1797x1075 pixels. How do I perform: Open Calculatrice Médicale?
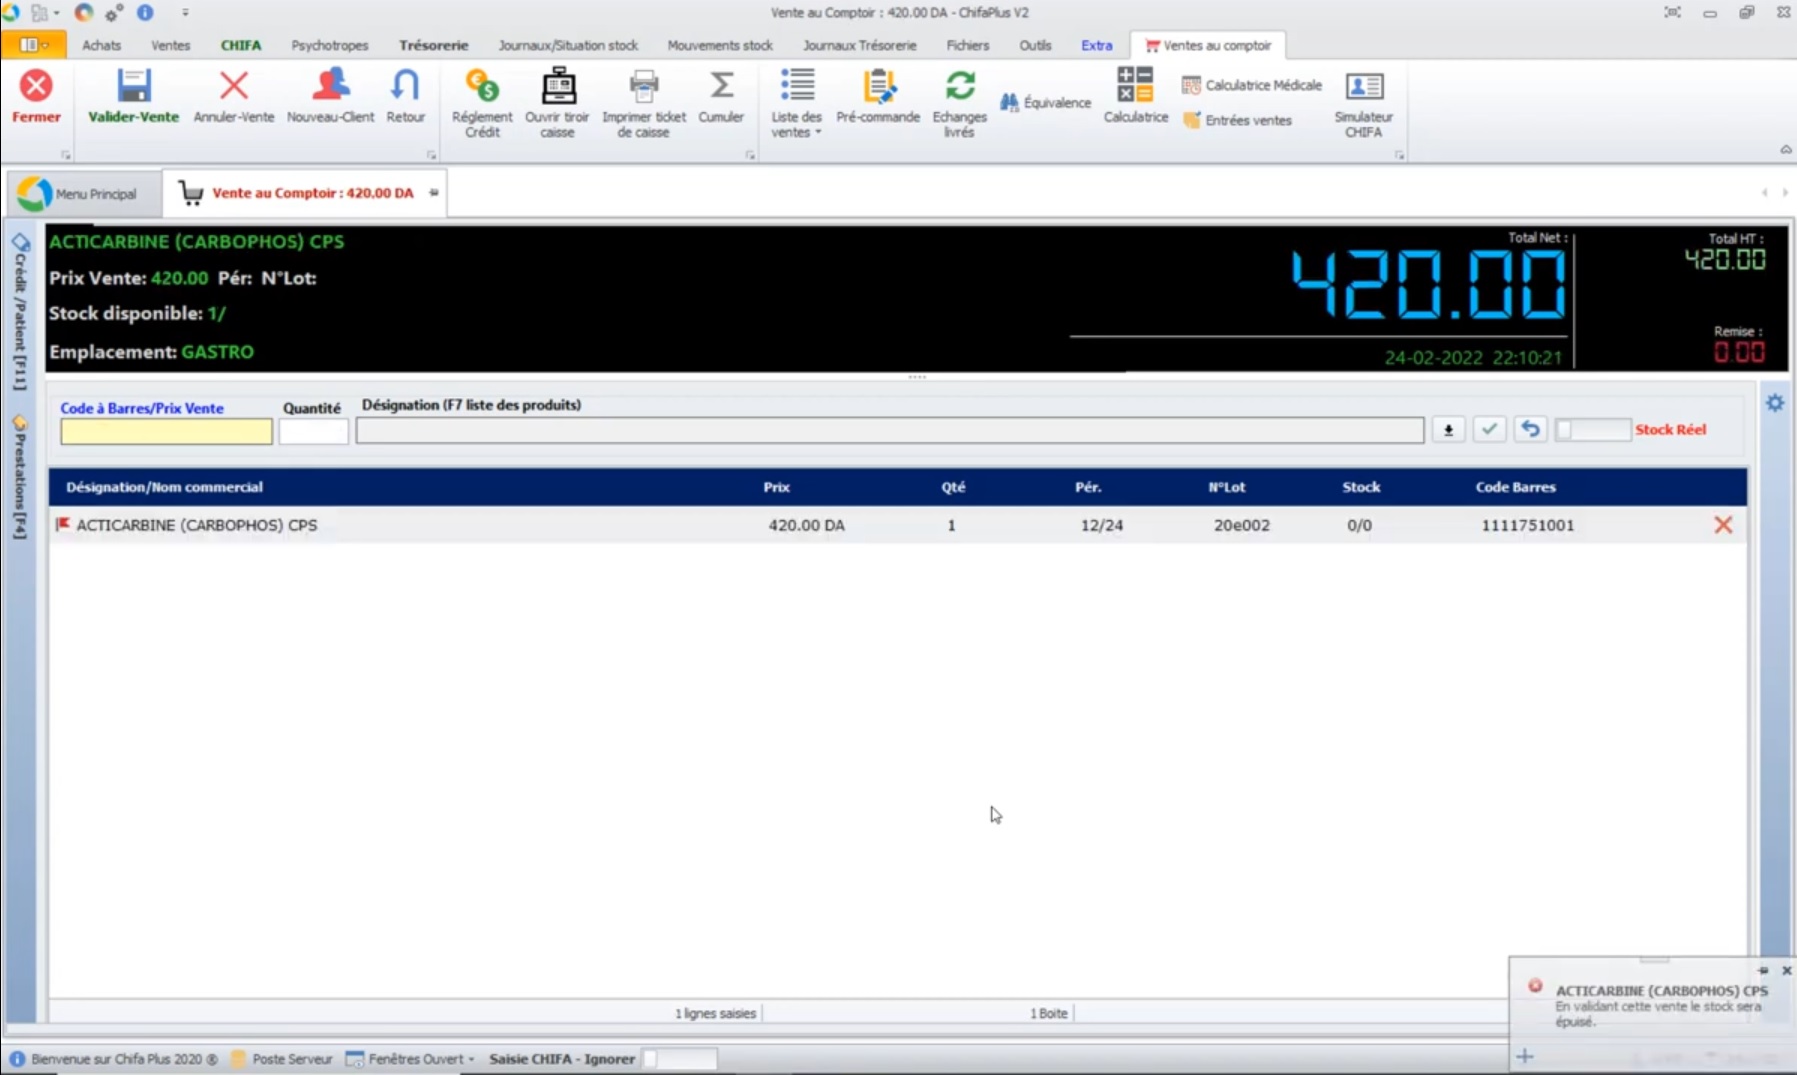coord(1252,85)
